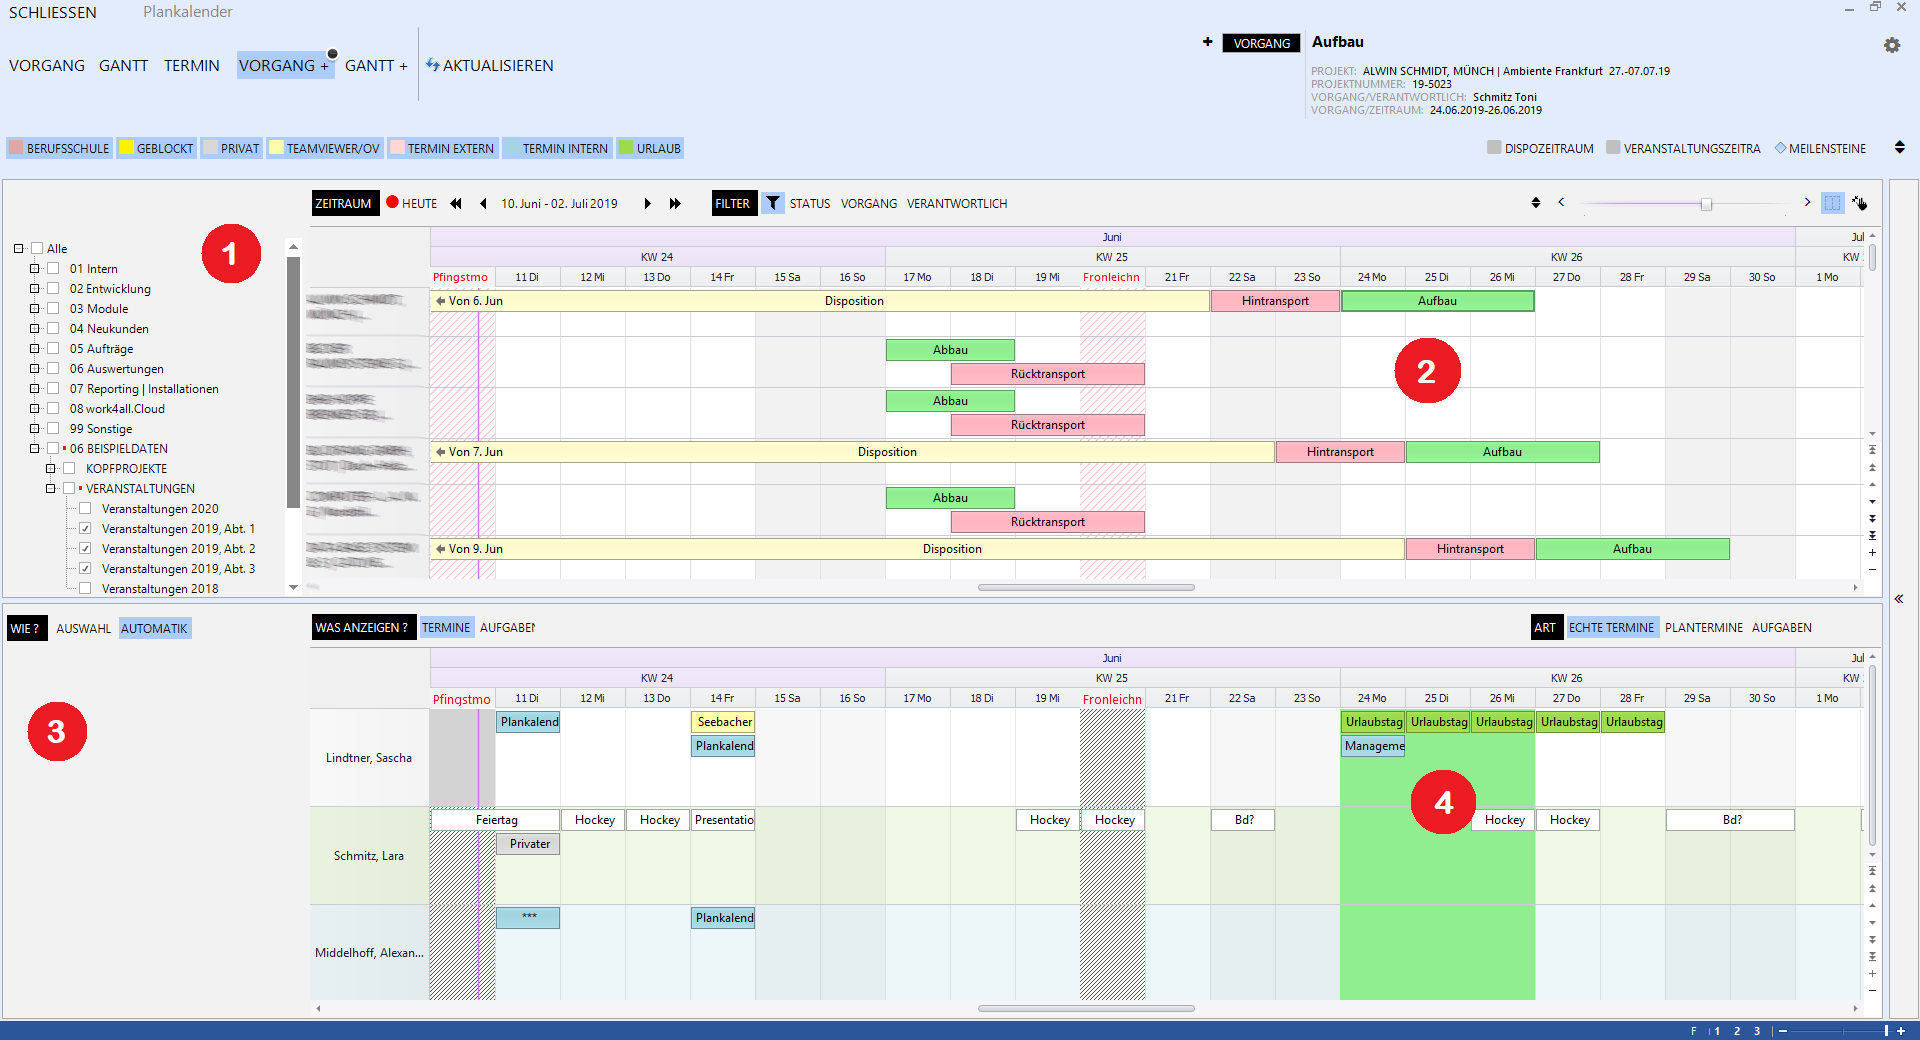Screen dimensions: 1920x1040
Task: Click the plus icon beside VORGANG label
Action: pyautogui.click(x=1207, y=42)
